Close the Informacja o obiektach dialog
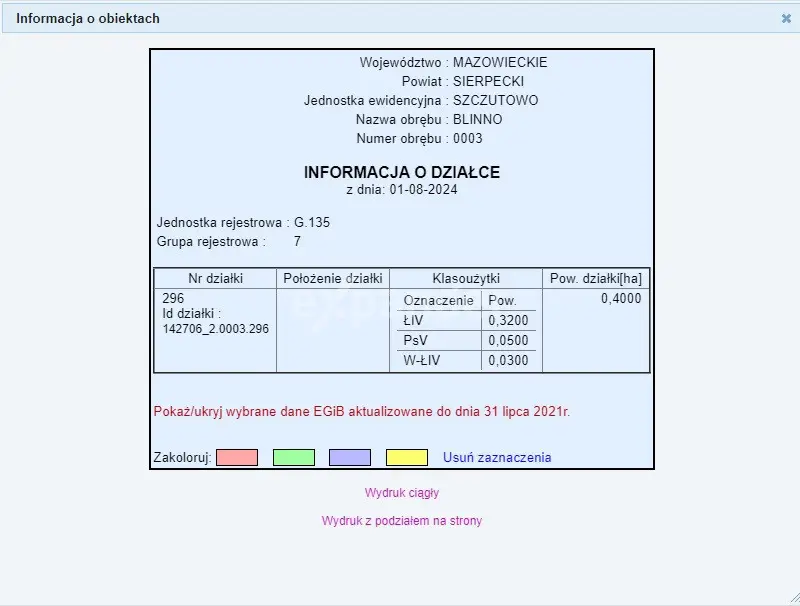Viewport: 800px width, 606px height. pyautogui.click(x=786, y=18)
